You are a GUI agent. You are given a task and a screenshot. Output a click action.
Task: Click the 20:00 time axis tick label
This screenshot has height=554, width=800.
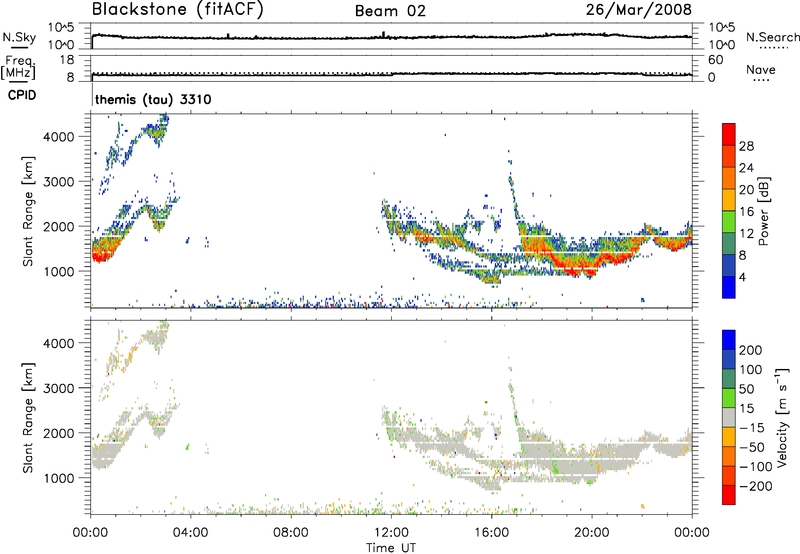tap(592, 533)
